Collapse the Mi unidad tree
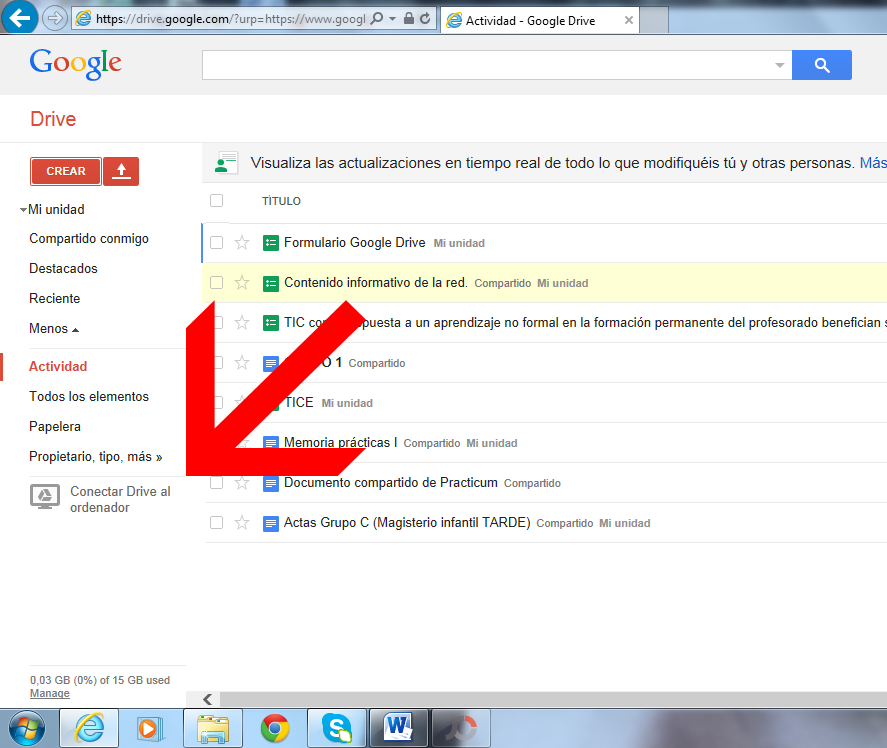Viewport: 887px width, 748px height. coord(23,210)
